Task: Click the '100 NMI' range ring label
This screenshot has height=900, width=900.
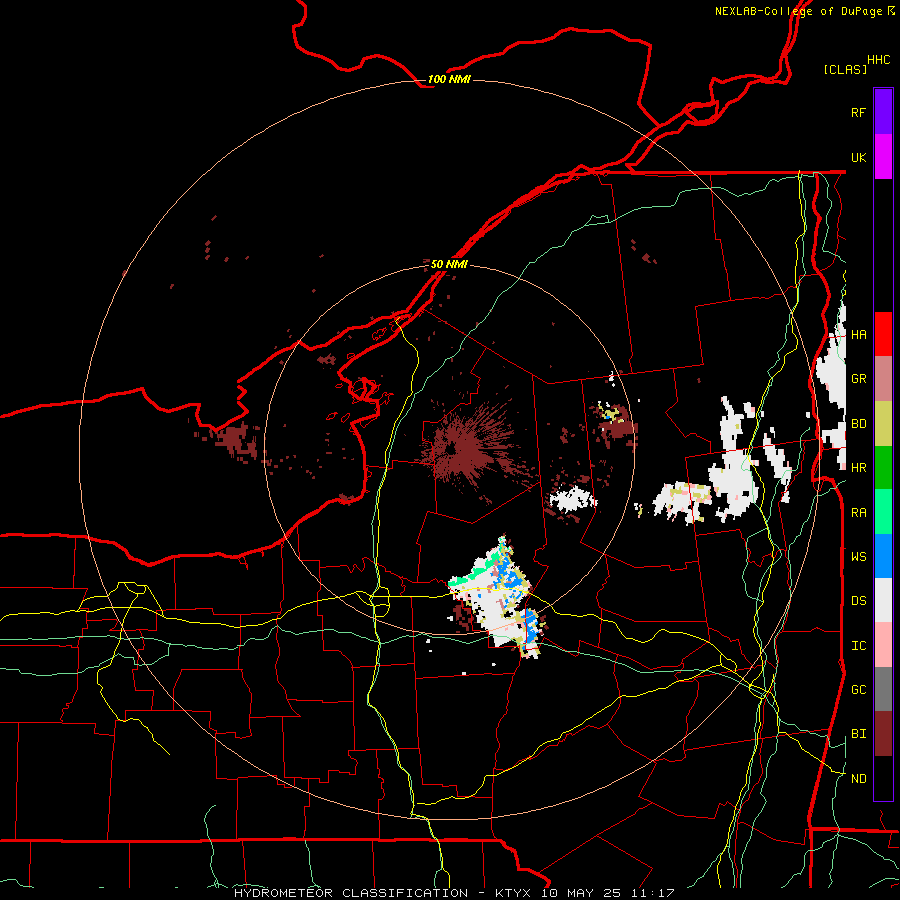Action: tap(449, 79)
